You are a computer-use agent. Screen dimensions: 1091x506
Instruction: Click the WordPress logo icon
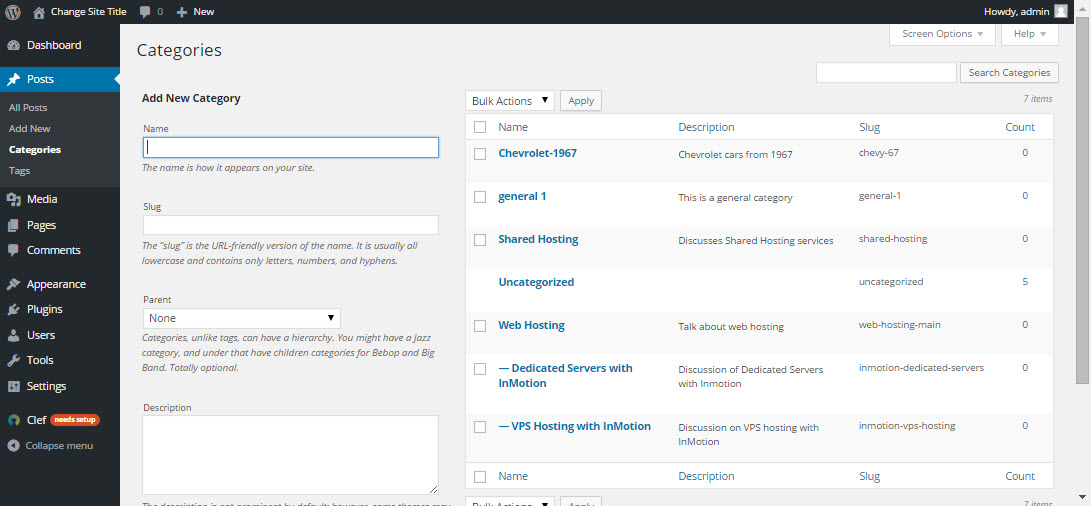[14, 12]
